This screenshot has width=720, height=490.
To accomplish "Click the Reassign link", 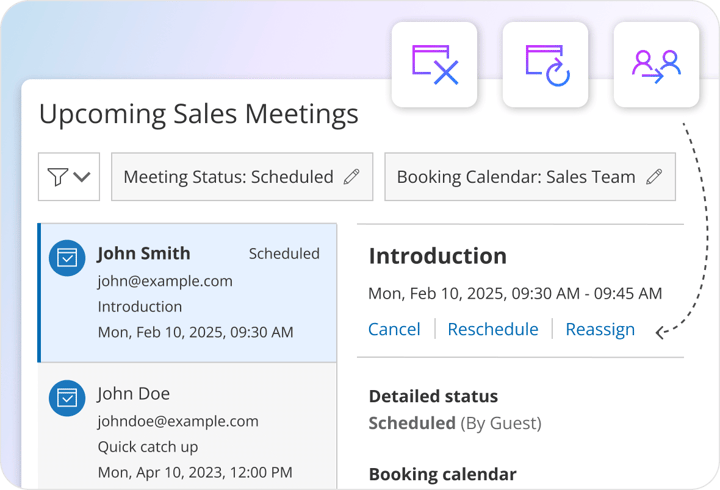I will point(600,329).
